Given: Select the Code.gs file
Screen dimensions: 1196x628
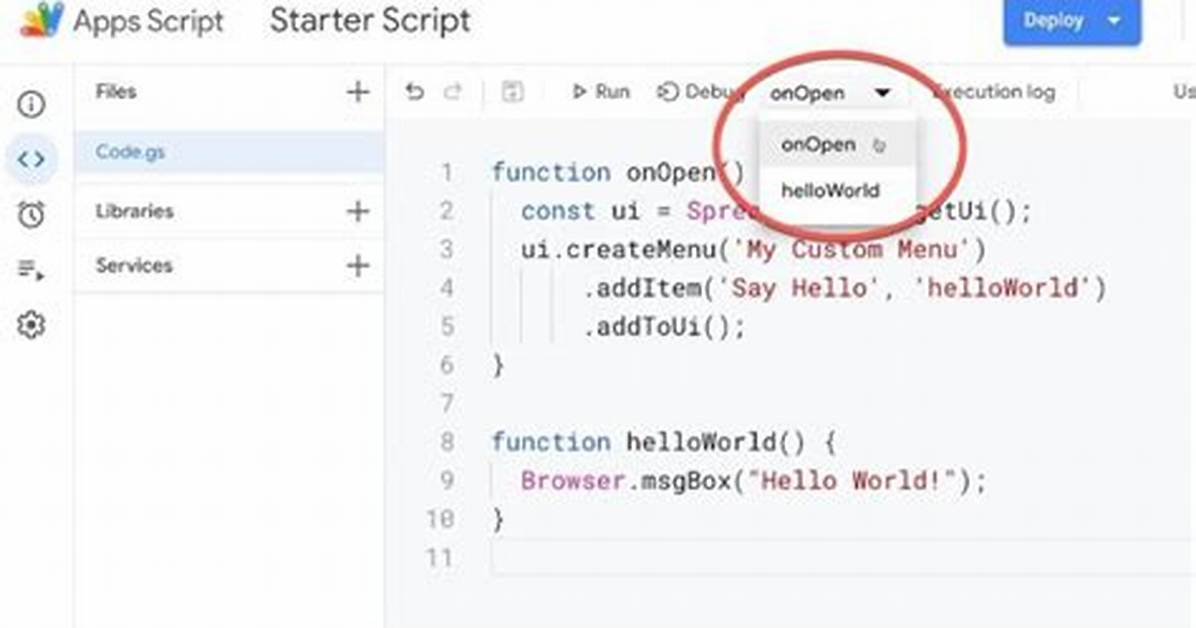Looking at the screenshot, I should [229, 152].
